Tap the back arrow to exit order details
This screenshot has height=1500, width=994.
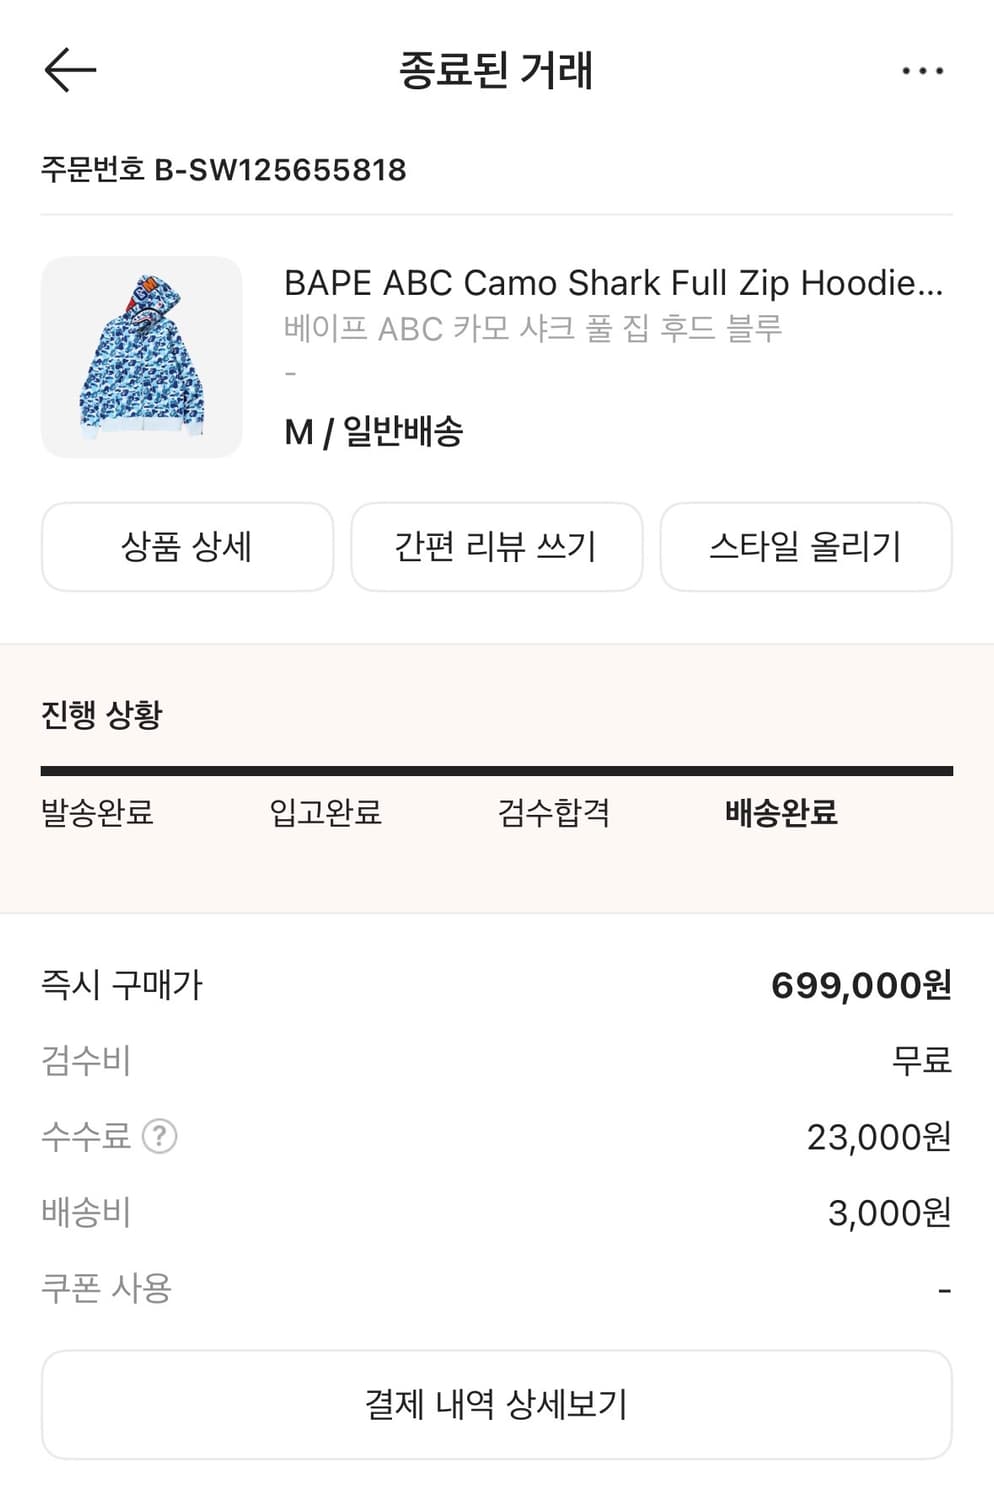[68, 70]
